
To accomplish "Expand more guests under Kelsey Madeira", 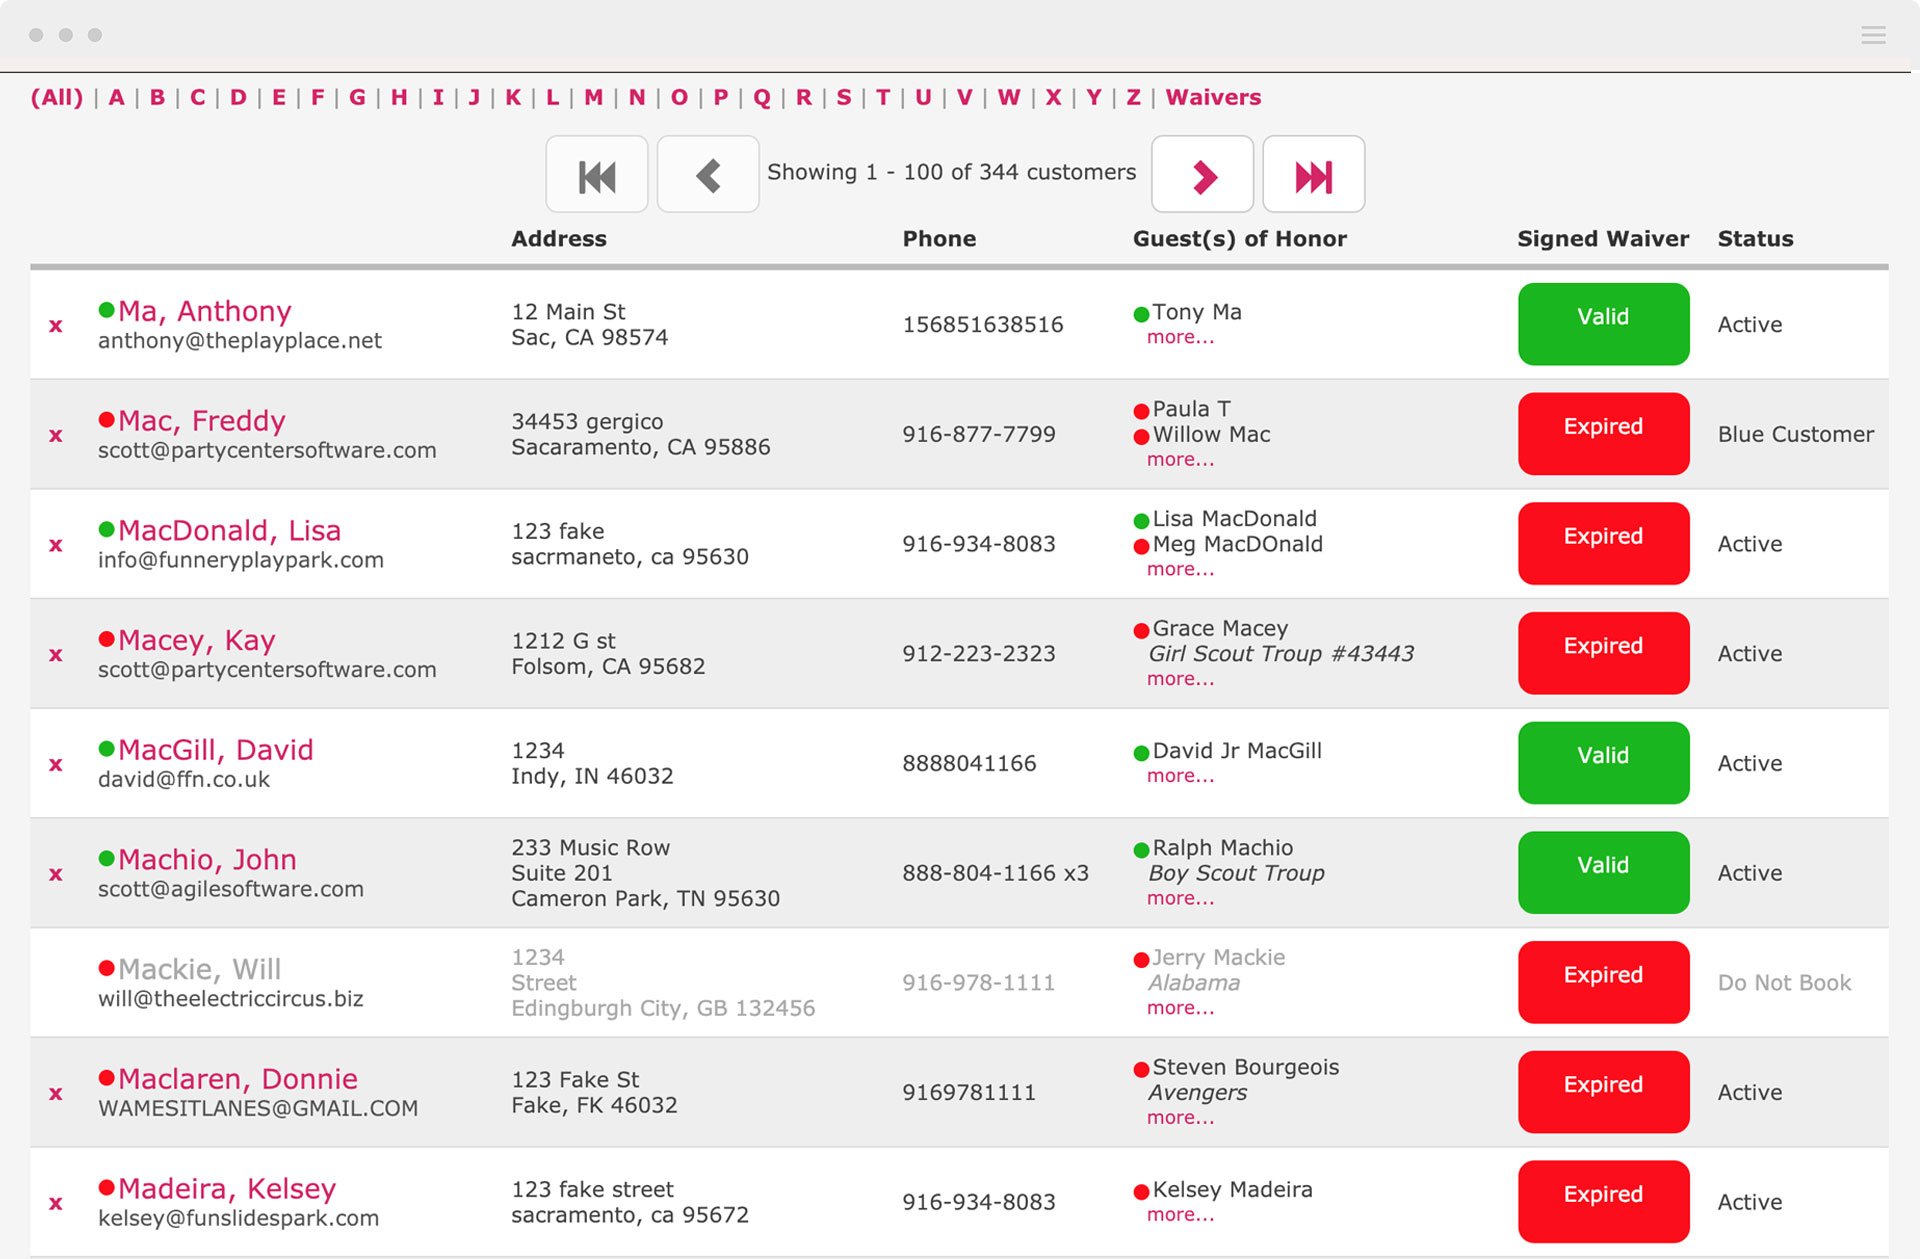I will coord(1180,1214).
